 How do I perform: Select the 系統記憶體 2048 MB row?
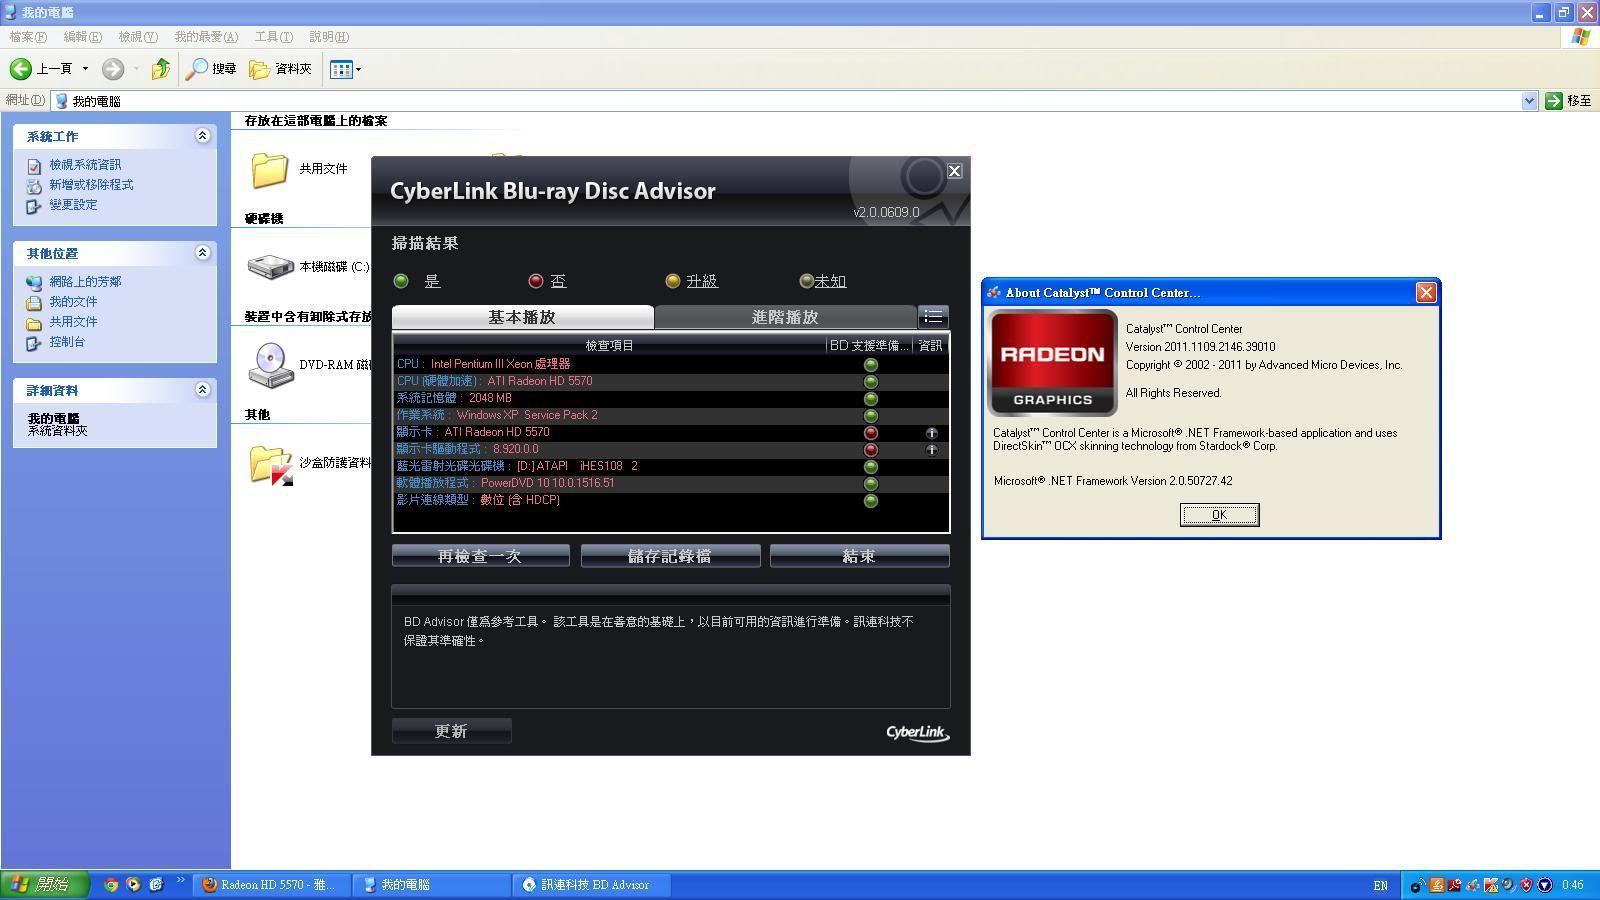[670, 398]
